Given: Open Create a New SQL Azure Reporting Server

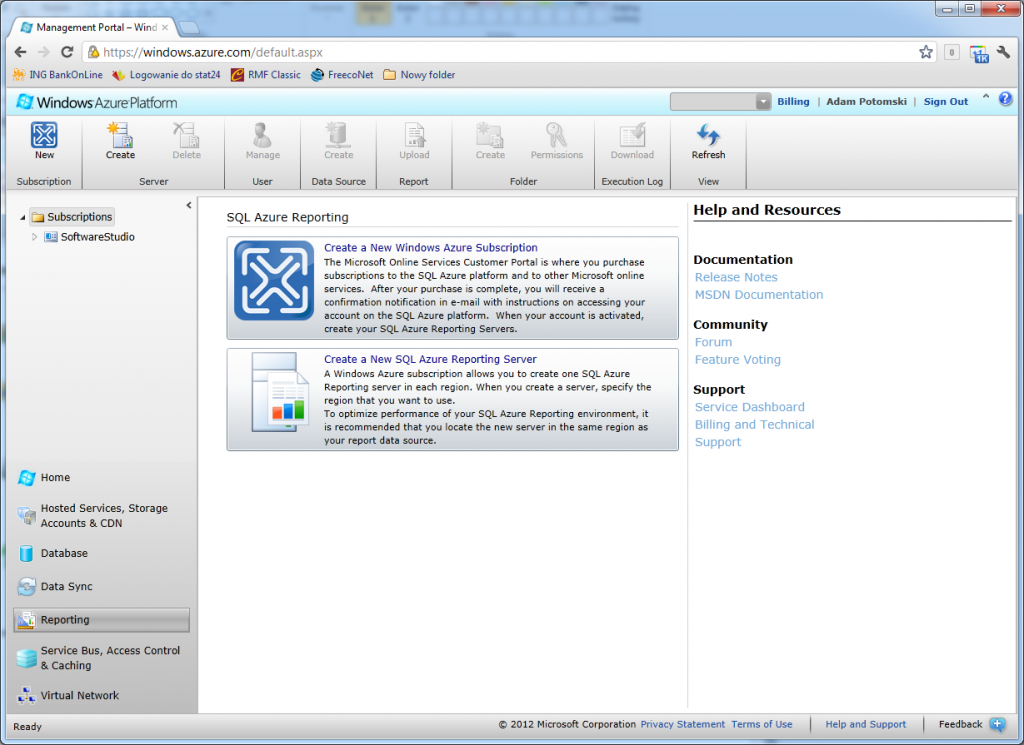Looking at the screenshot, I should pyautogui.click(x=430, y=359).
